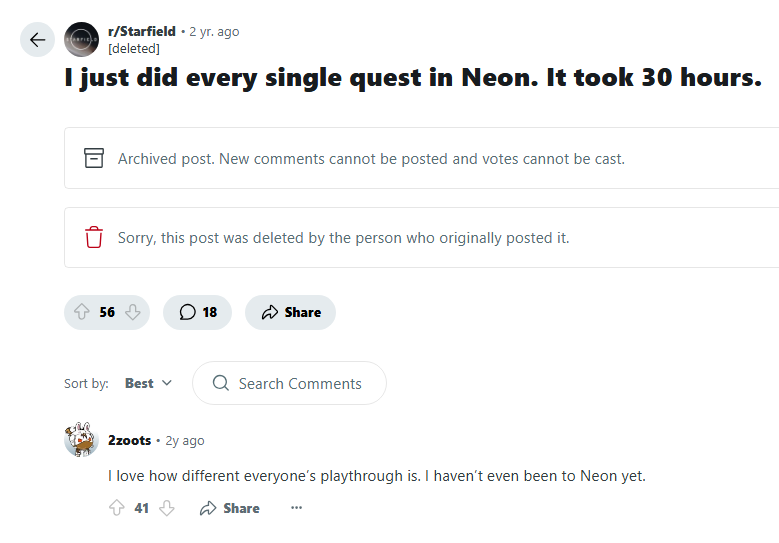Open 2zoots user avatar

click(81, 440)
